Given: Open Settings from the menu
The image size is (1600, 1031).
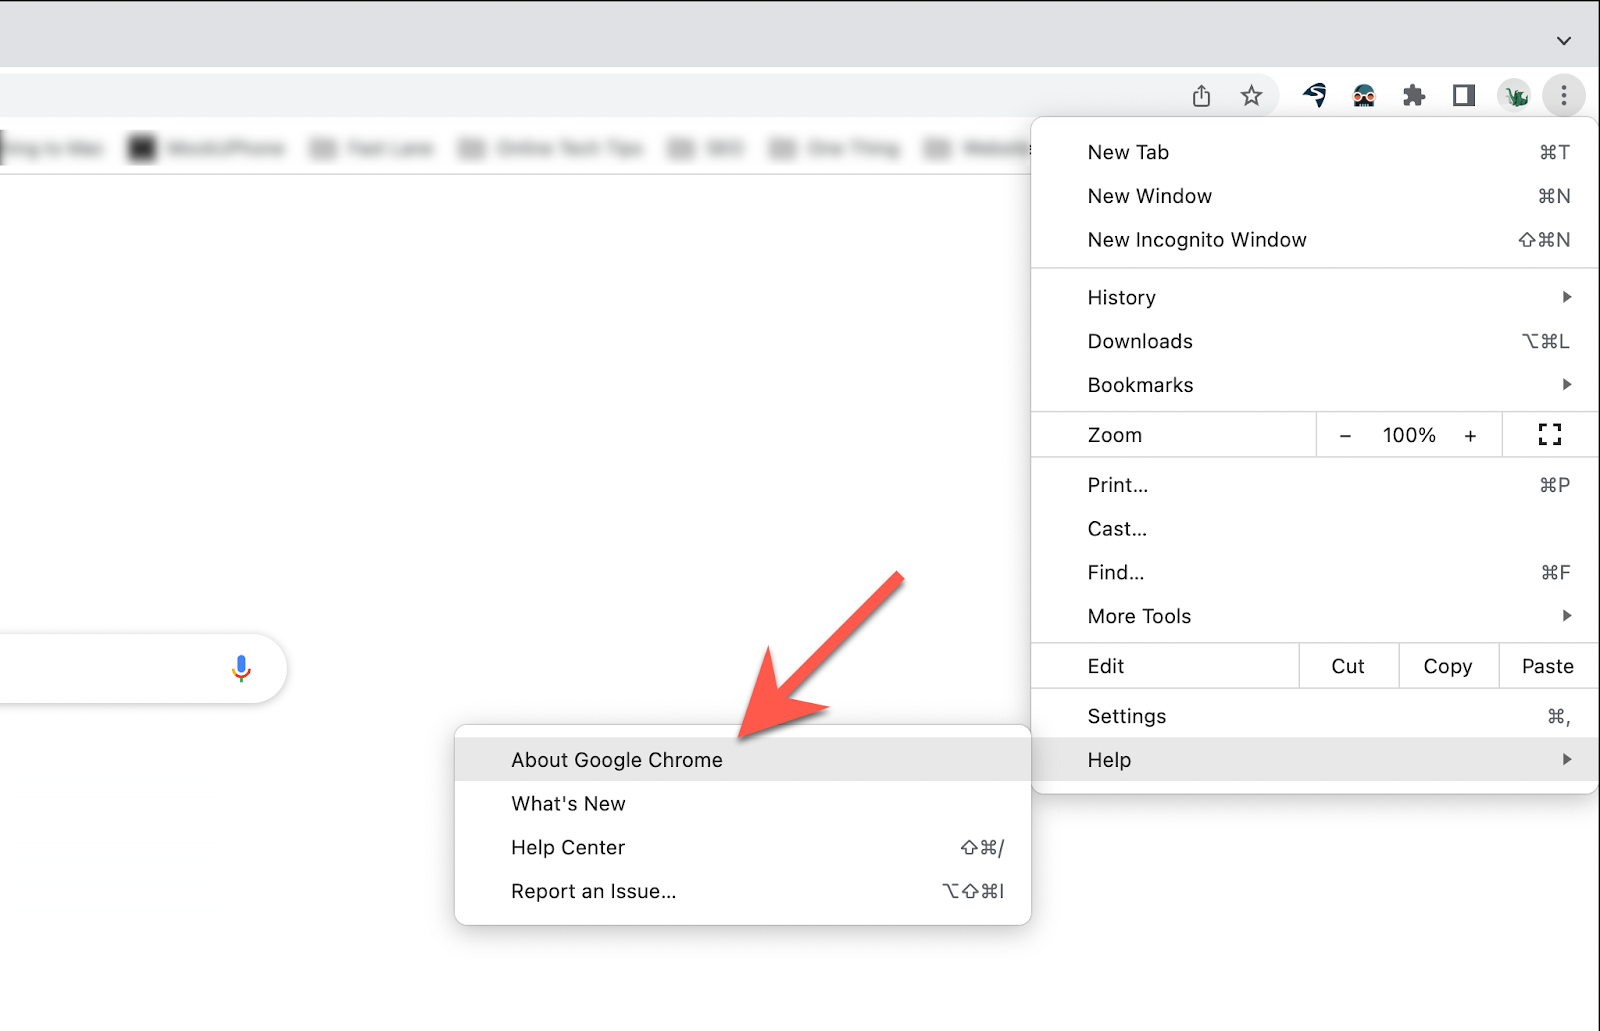Looking at the screenshot, I should pyautogui.click(x=1314, y=716).
